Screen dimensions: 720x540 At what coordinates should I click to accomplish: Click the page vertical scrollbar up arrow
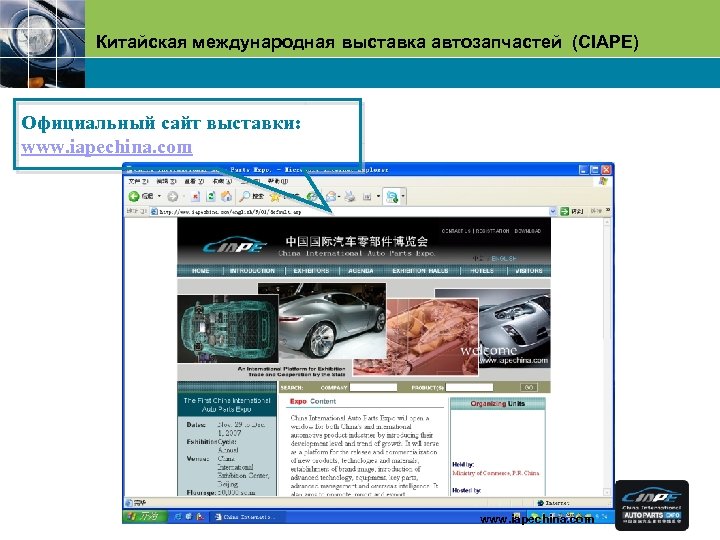click(607, 222)
